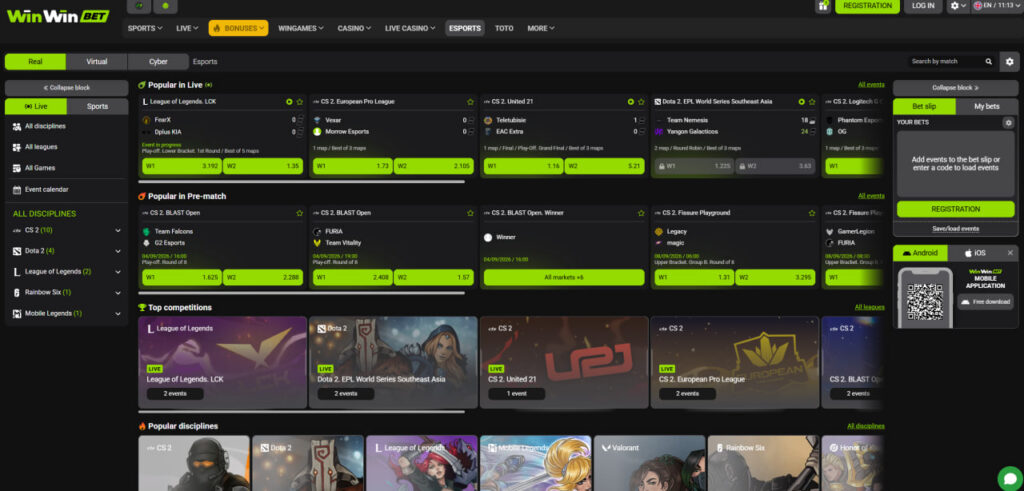
Task: Watch the CS 2 United 21 live stream
Action: tap(631, 102)
